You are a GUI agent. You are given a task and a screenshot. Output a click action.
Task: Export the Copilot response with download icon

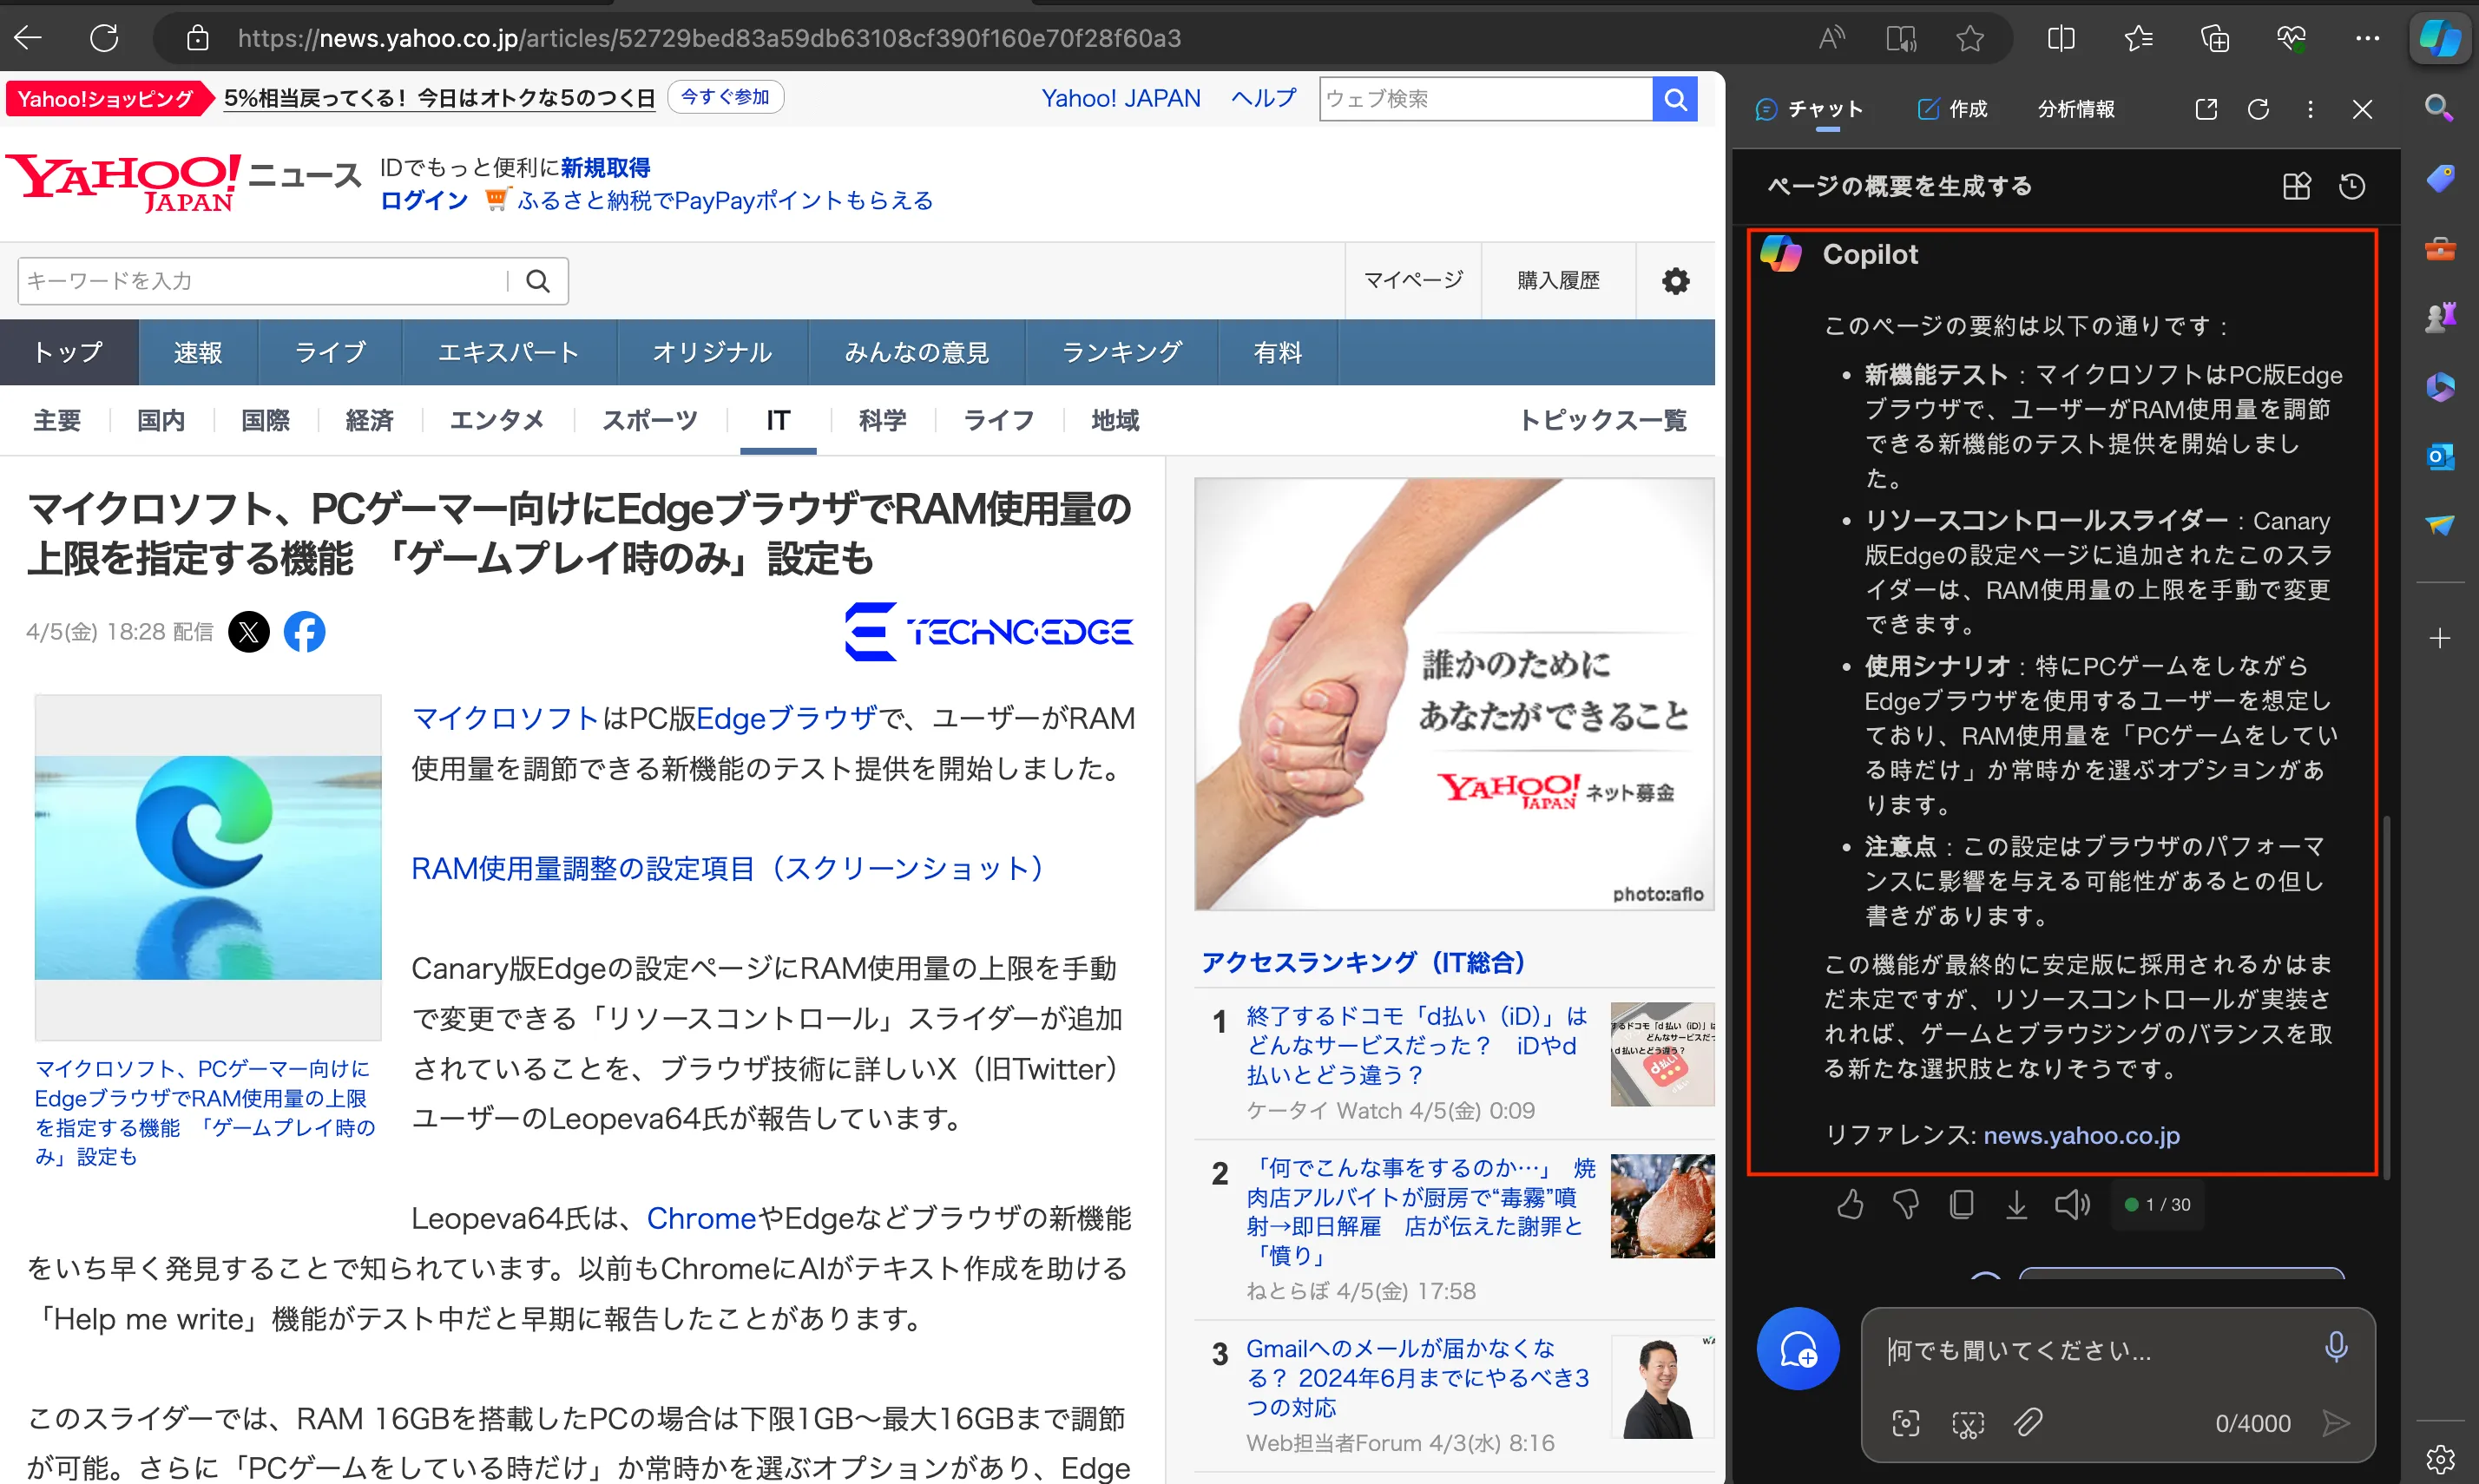(x=2016, y=1204)
